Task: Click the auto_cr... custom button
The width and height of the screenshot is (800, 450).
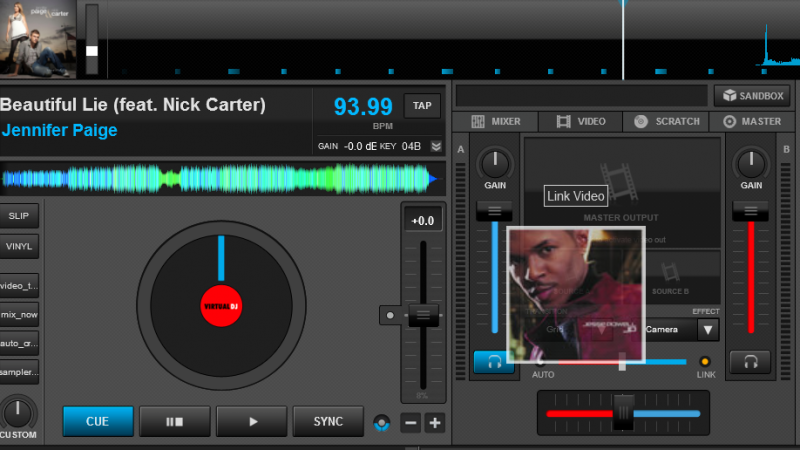Action: 19,343
